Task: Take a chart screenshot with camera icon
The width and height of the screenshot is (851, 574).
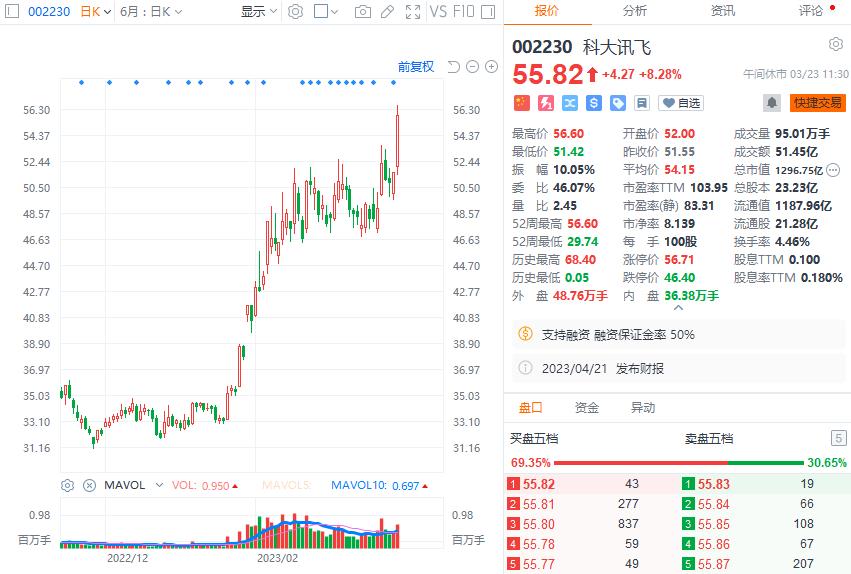Action: click(363, 11)
